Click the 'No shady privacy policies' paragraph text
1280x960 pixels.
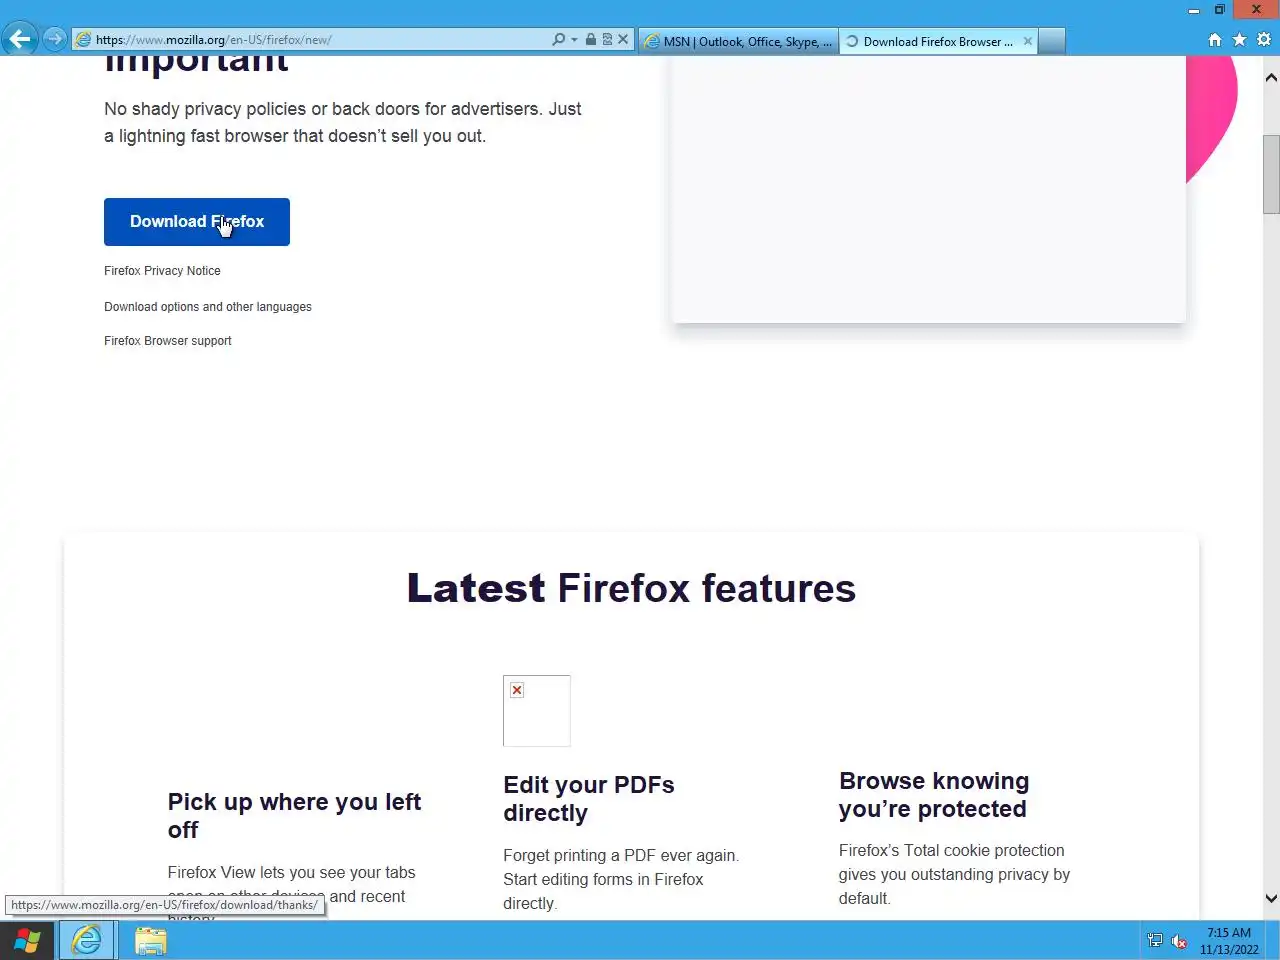[343, 123]
